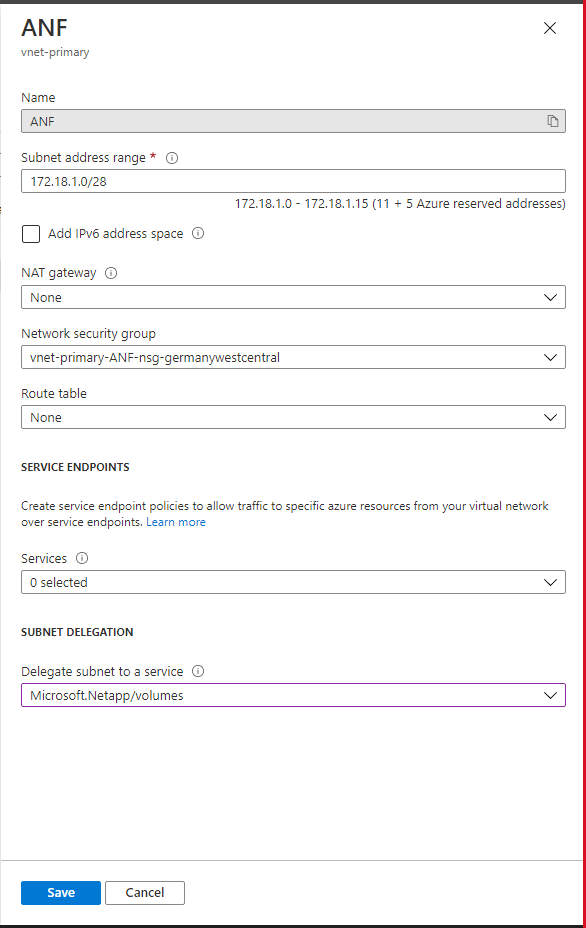
Task: Open the IPv6 address space info tooltip
Action: tap(198, 233)
